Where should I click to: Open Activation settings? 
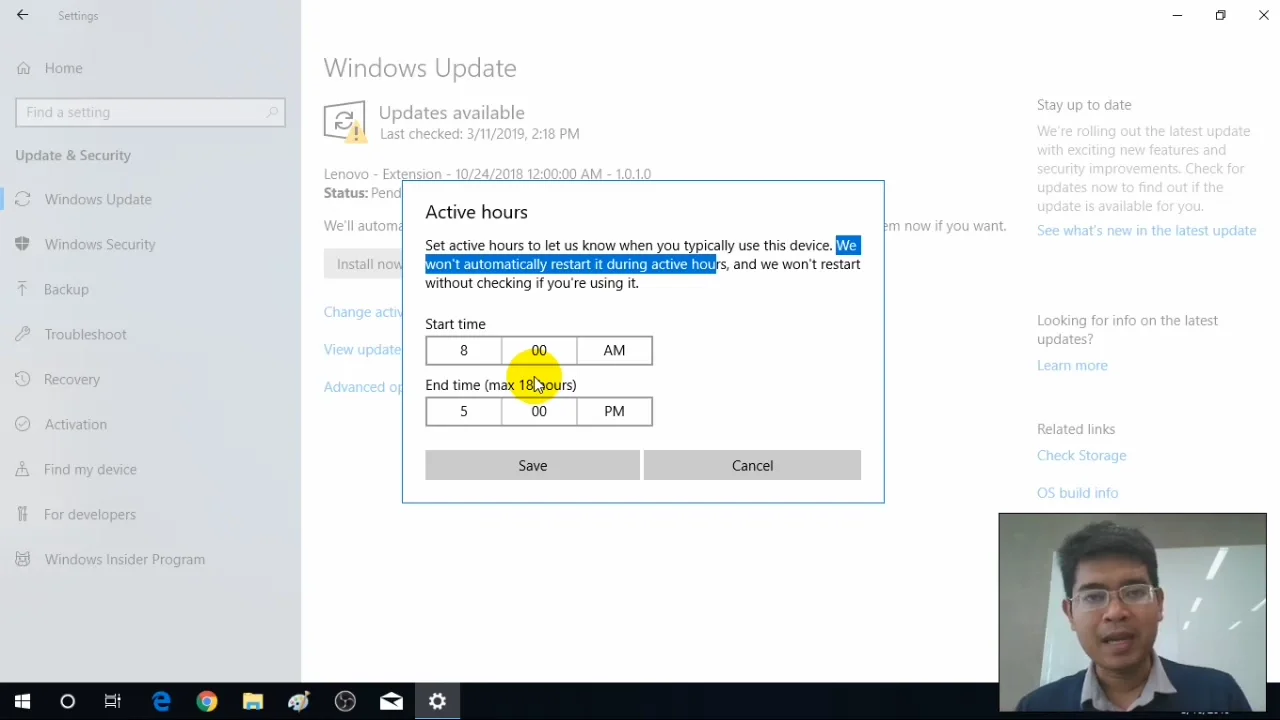coord(75,424)
